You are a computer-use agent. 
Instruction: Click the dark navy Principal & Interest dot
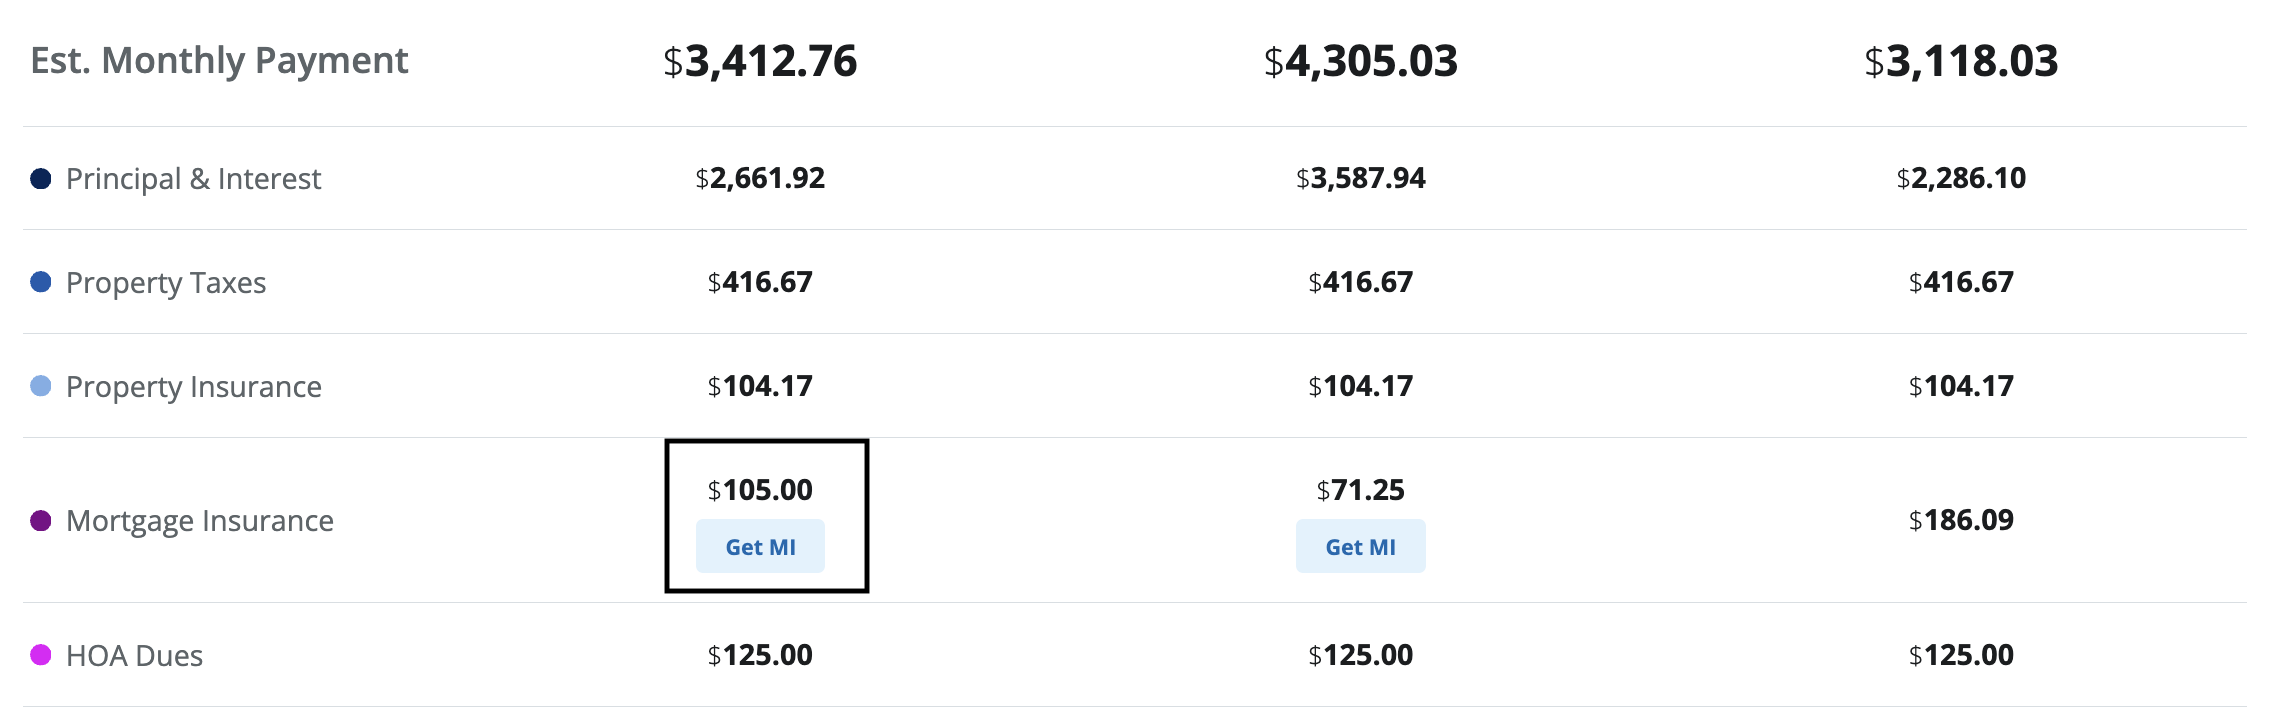click(41, 179)
